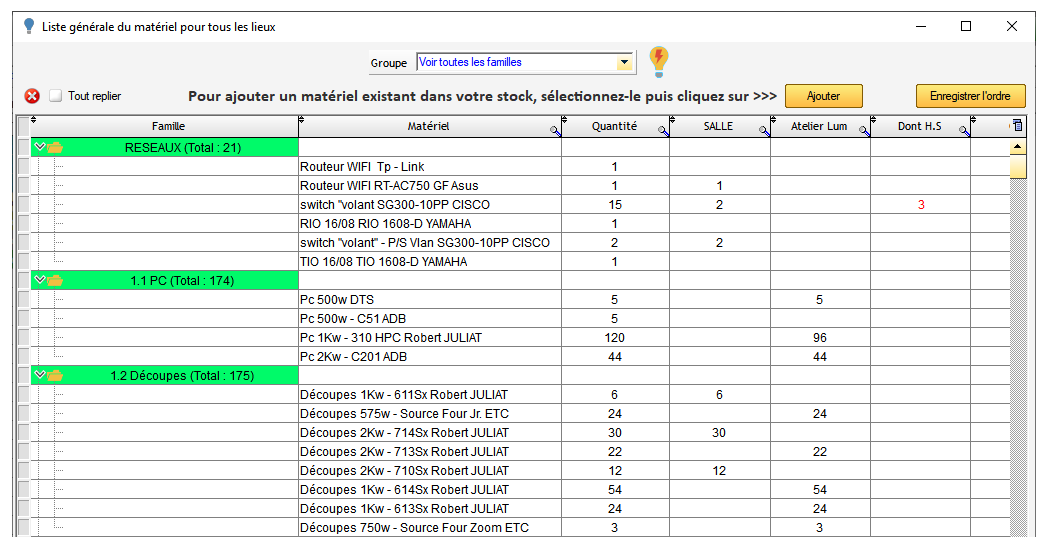
Task: Click Atelier Lum value 96
Action: [x=819, y=338]
